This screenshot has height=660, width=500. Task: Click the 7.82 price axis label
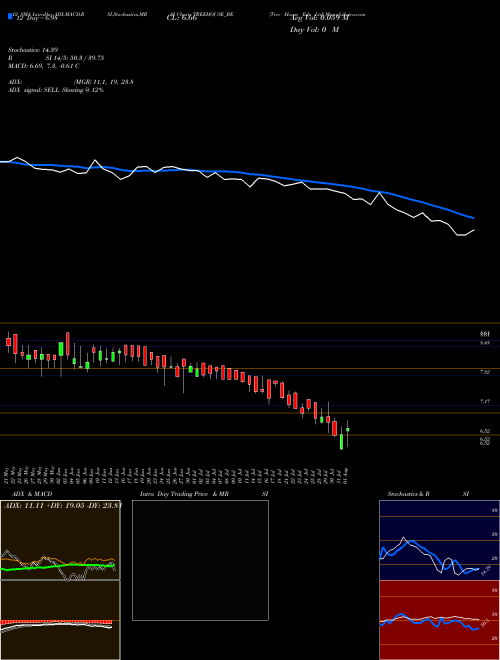click(485, 372)
